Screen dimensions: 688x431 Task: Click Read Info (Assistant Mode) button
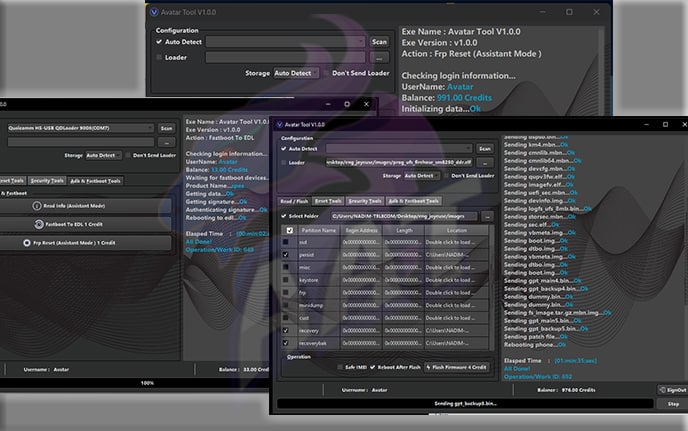85,206
